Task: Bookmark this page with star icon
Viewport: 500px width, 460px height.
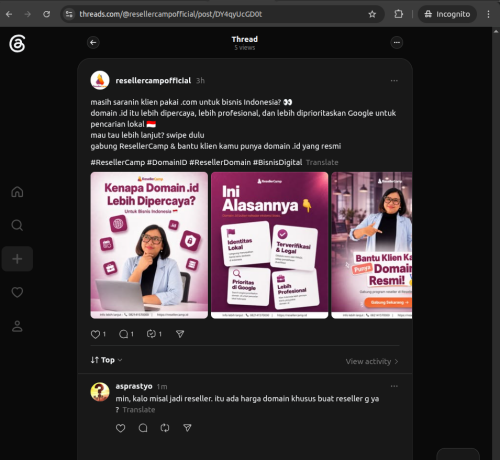Action: click(372, 14)
